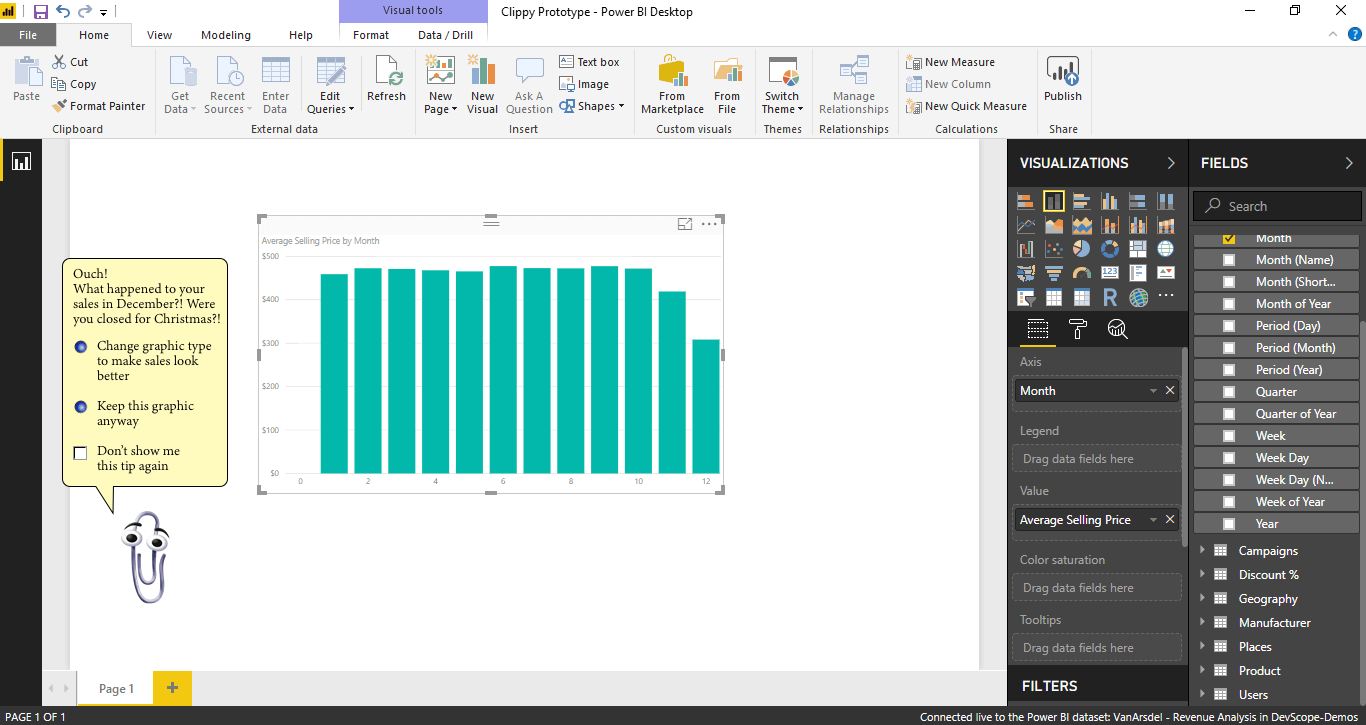This screenshot has width=1366, height=725.
Task: Open the Average Selling Price field dropdown
Action: pyautogui.click(x=1153, y=520)
